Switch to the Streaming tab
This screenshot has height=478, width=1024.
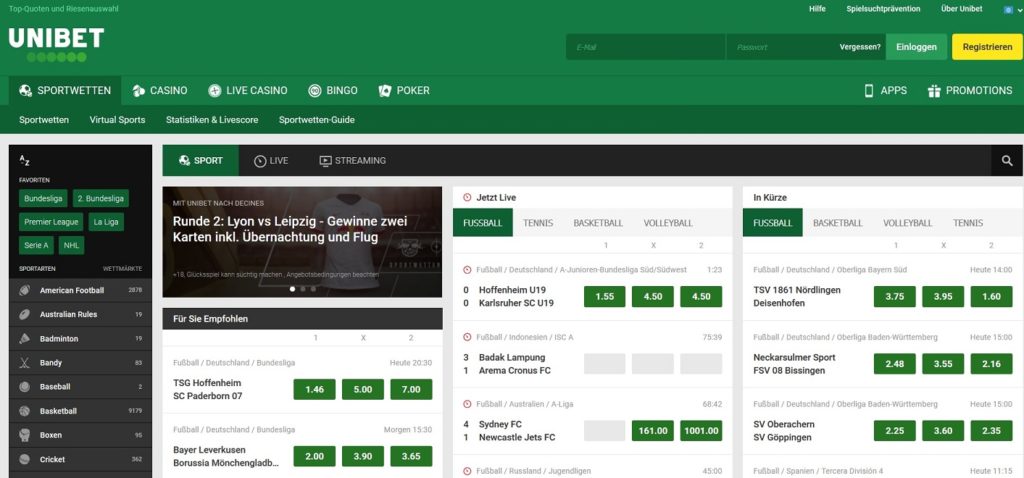[x=353, y=161]
